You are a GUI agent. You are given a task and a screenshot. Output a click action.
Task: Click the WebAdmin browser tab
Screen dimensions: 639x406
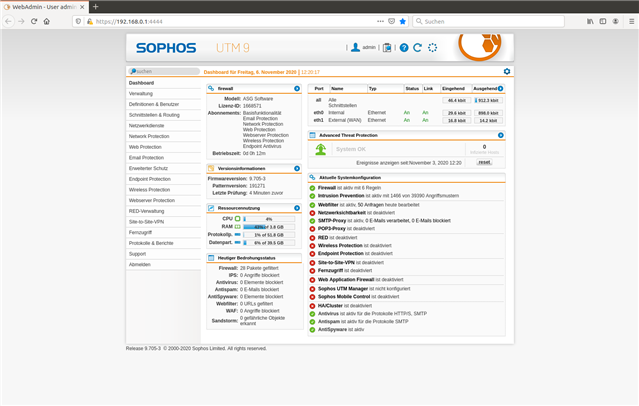(x=44, y=7)
